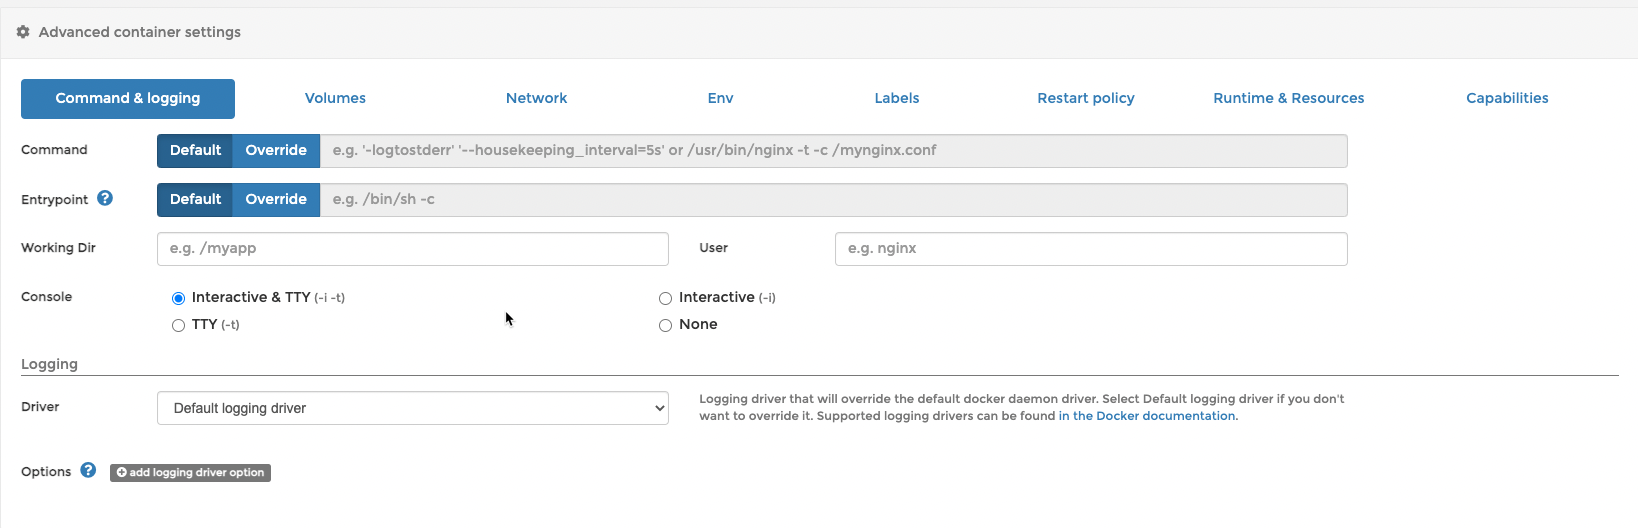Open the logging Options help icon
This screenshot has height=528, width=1638.
click(88, 470)
